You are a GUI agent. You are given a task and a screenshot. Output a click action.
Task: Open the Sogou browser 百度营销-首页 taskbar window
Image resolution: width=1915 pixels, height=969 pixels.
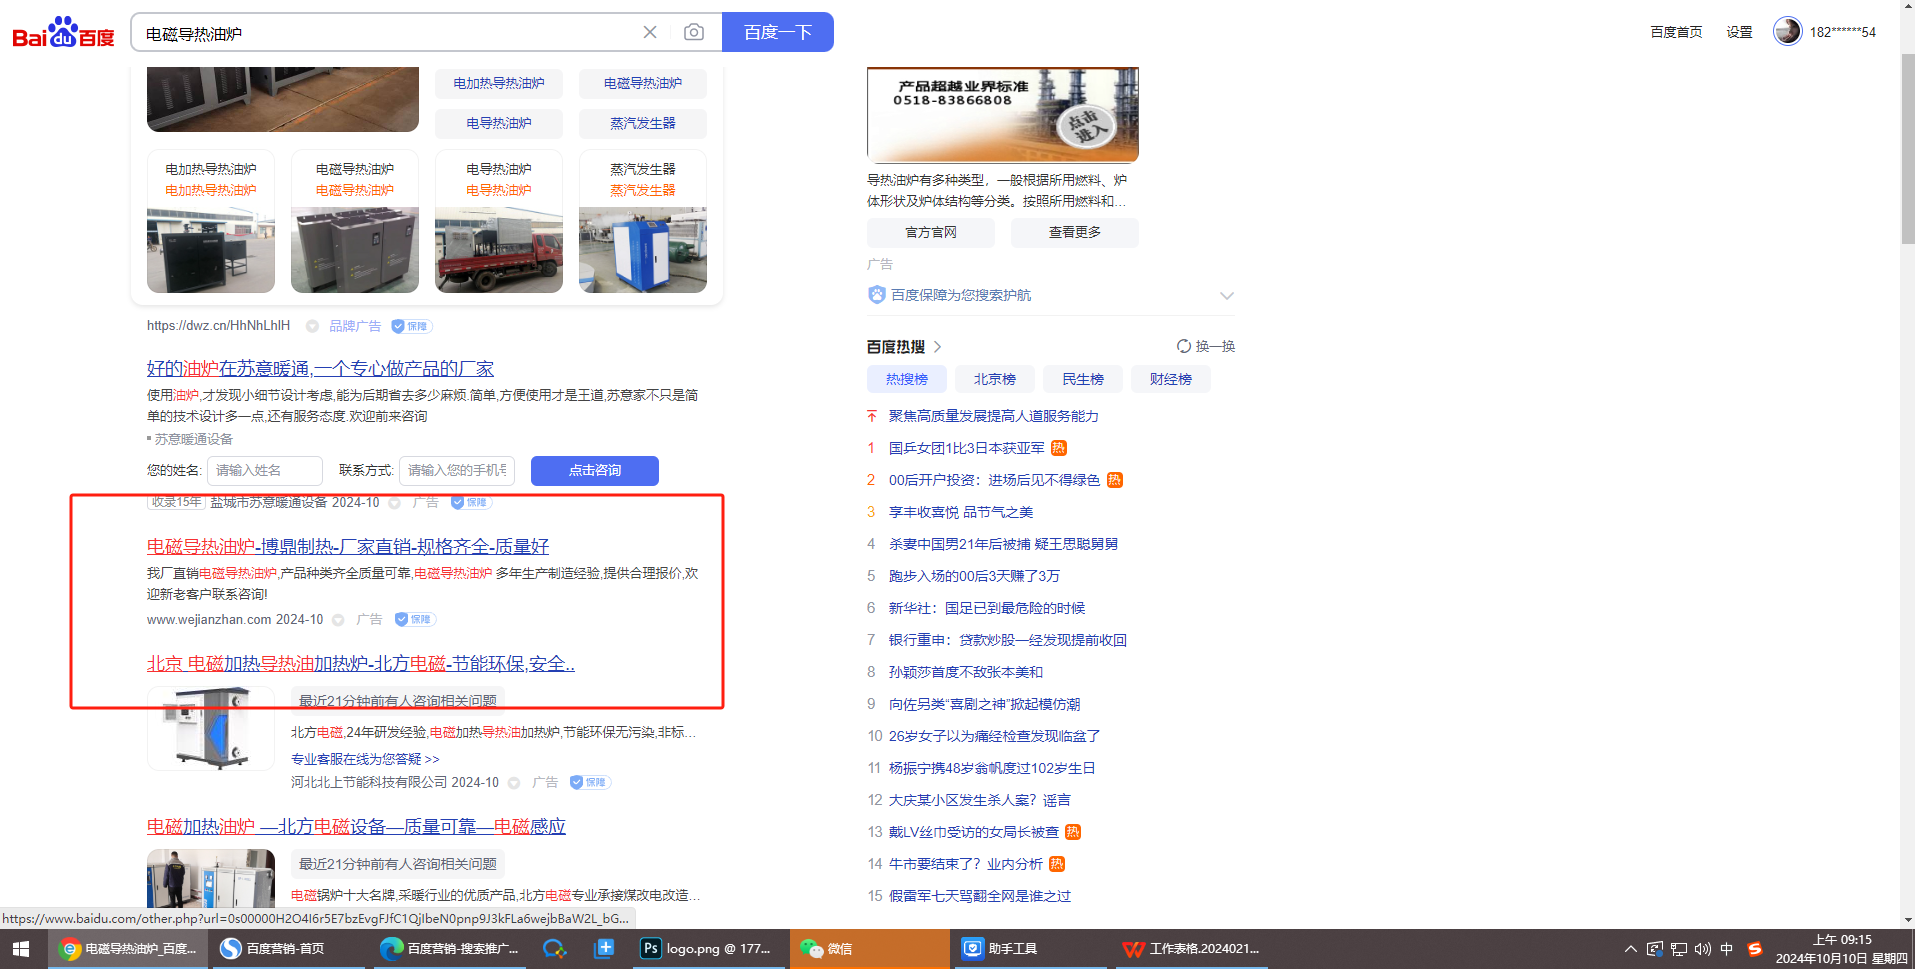click(287, 949)
